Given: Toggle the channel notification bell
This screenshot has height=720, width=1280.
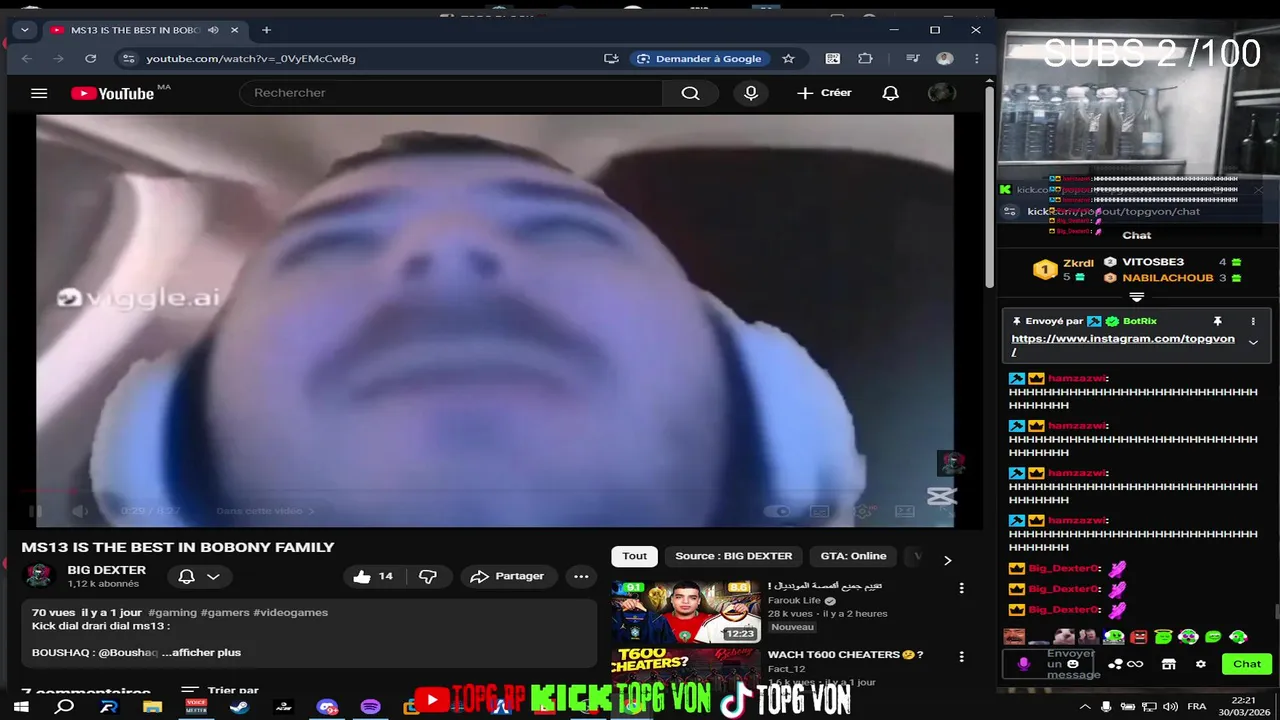Looking at the screenshot, I should [x=186, y=576].
